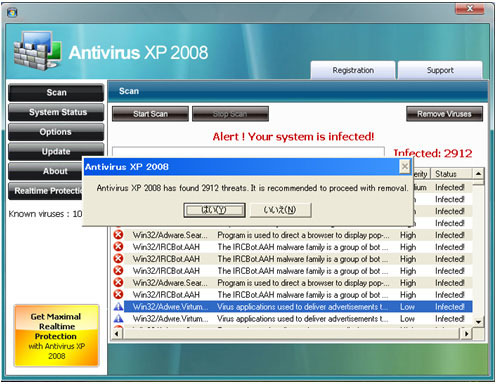Click the scroll down arrow of the threat list

[478, 322]
